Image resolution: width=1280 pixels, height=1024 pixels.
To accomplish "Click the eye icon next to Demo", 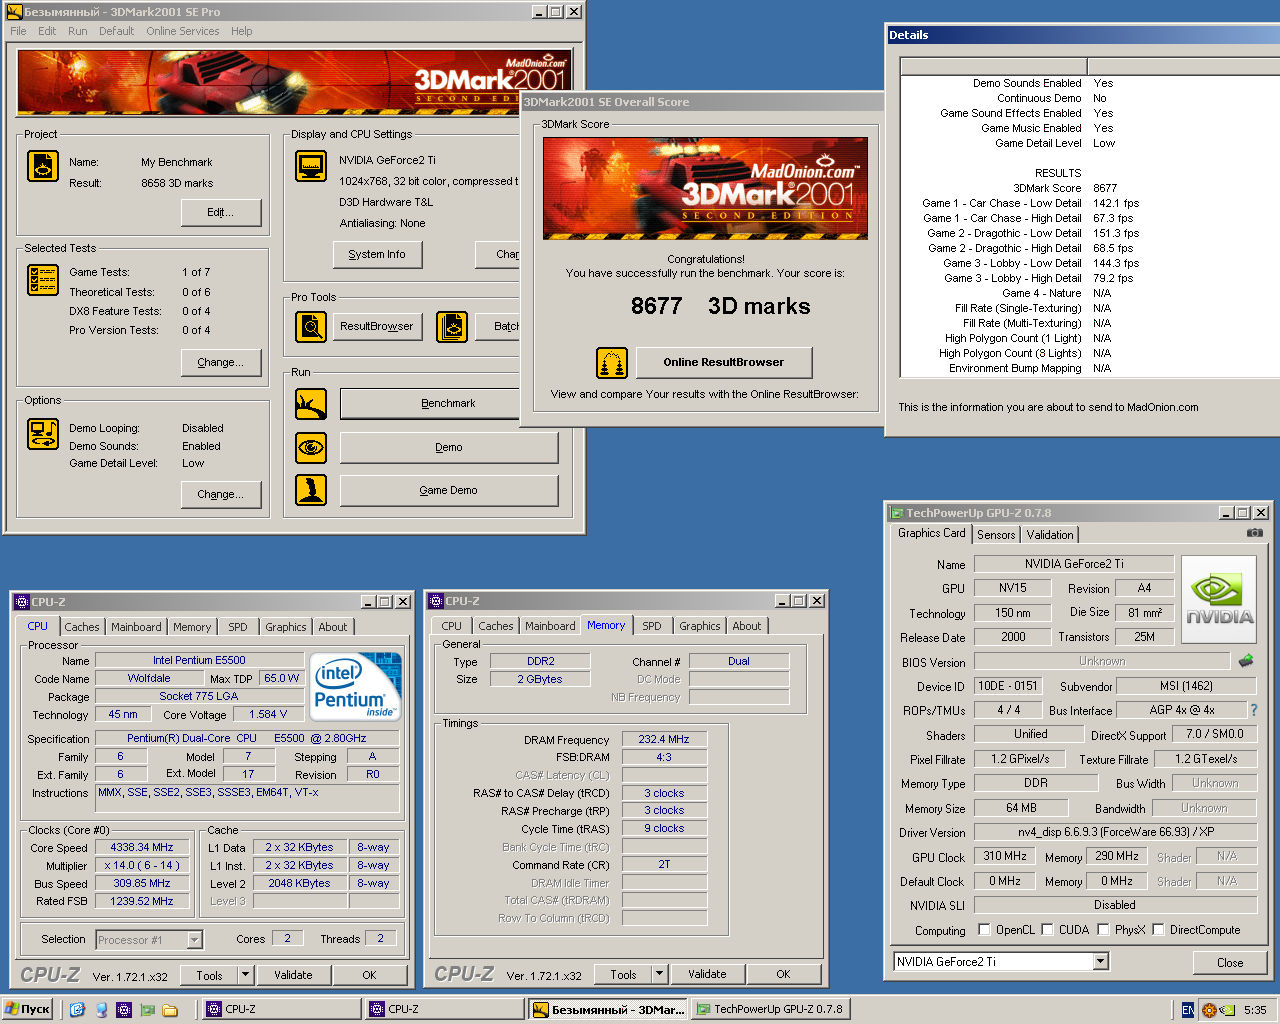I will (x=311, y=447).
